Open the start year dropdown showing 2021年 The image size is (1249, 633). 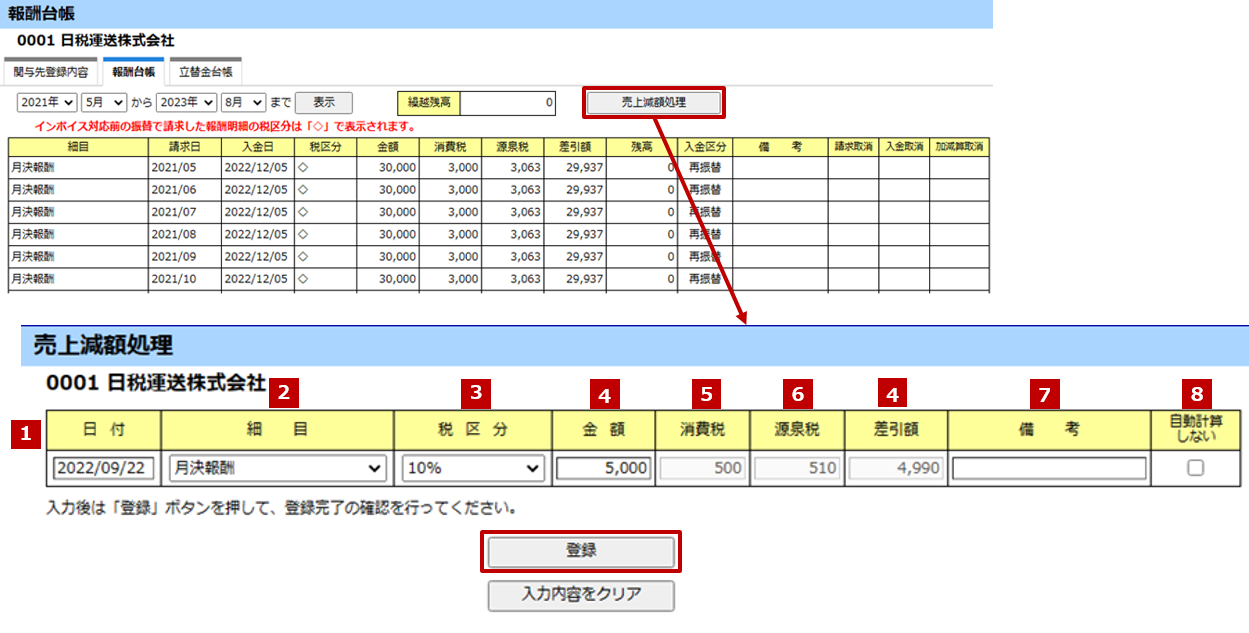coord(47,102)
